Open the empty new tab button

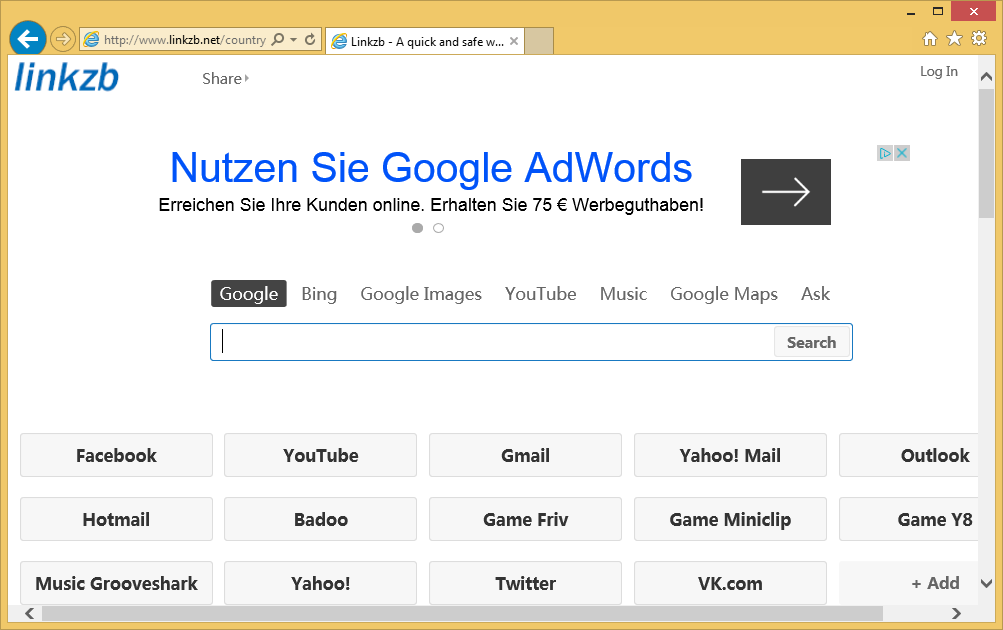coord(539,41)
